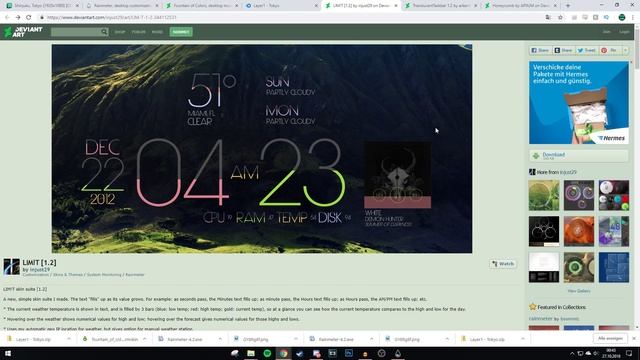This screenshot has height=360, width=640.
Task: Open the green ring on brown gallery thumbnail
Action: point(579,267)
